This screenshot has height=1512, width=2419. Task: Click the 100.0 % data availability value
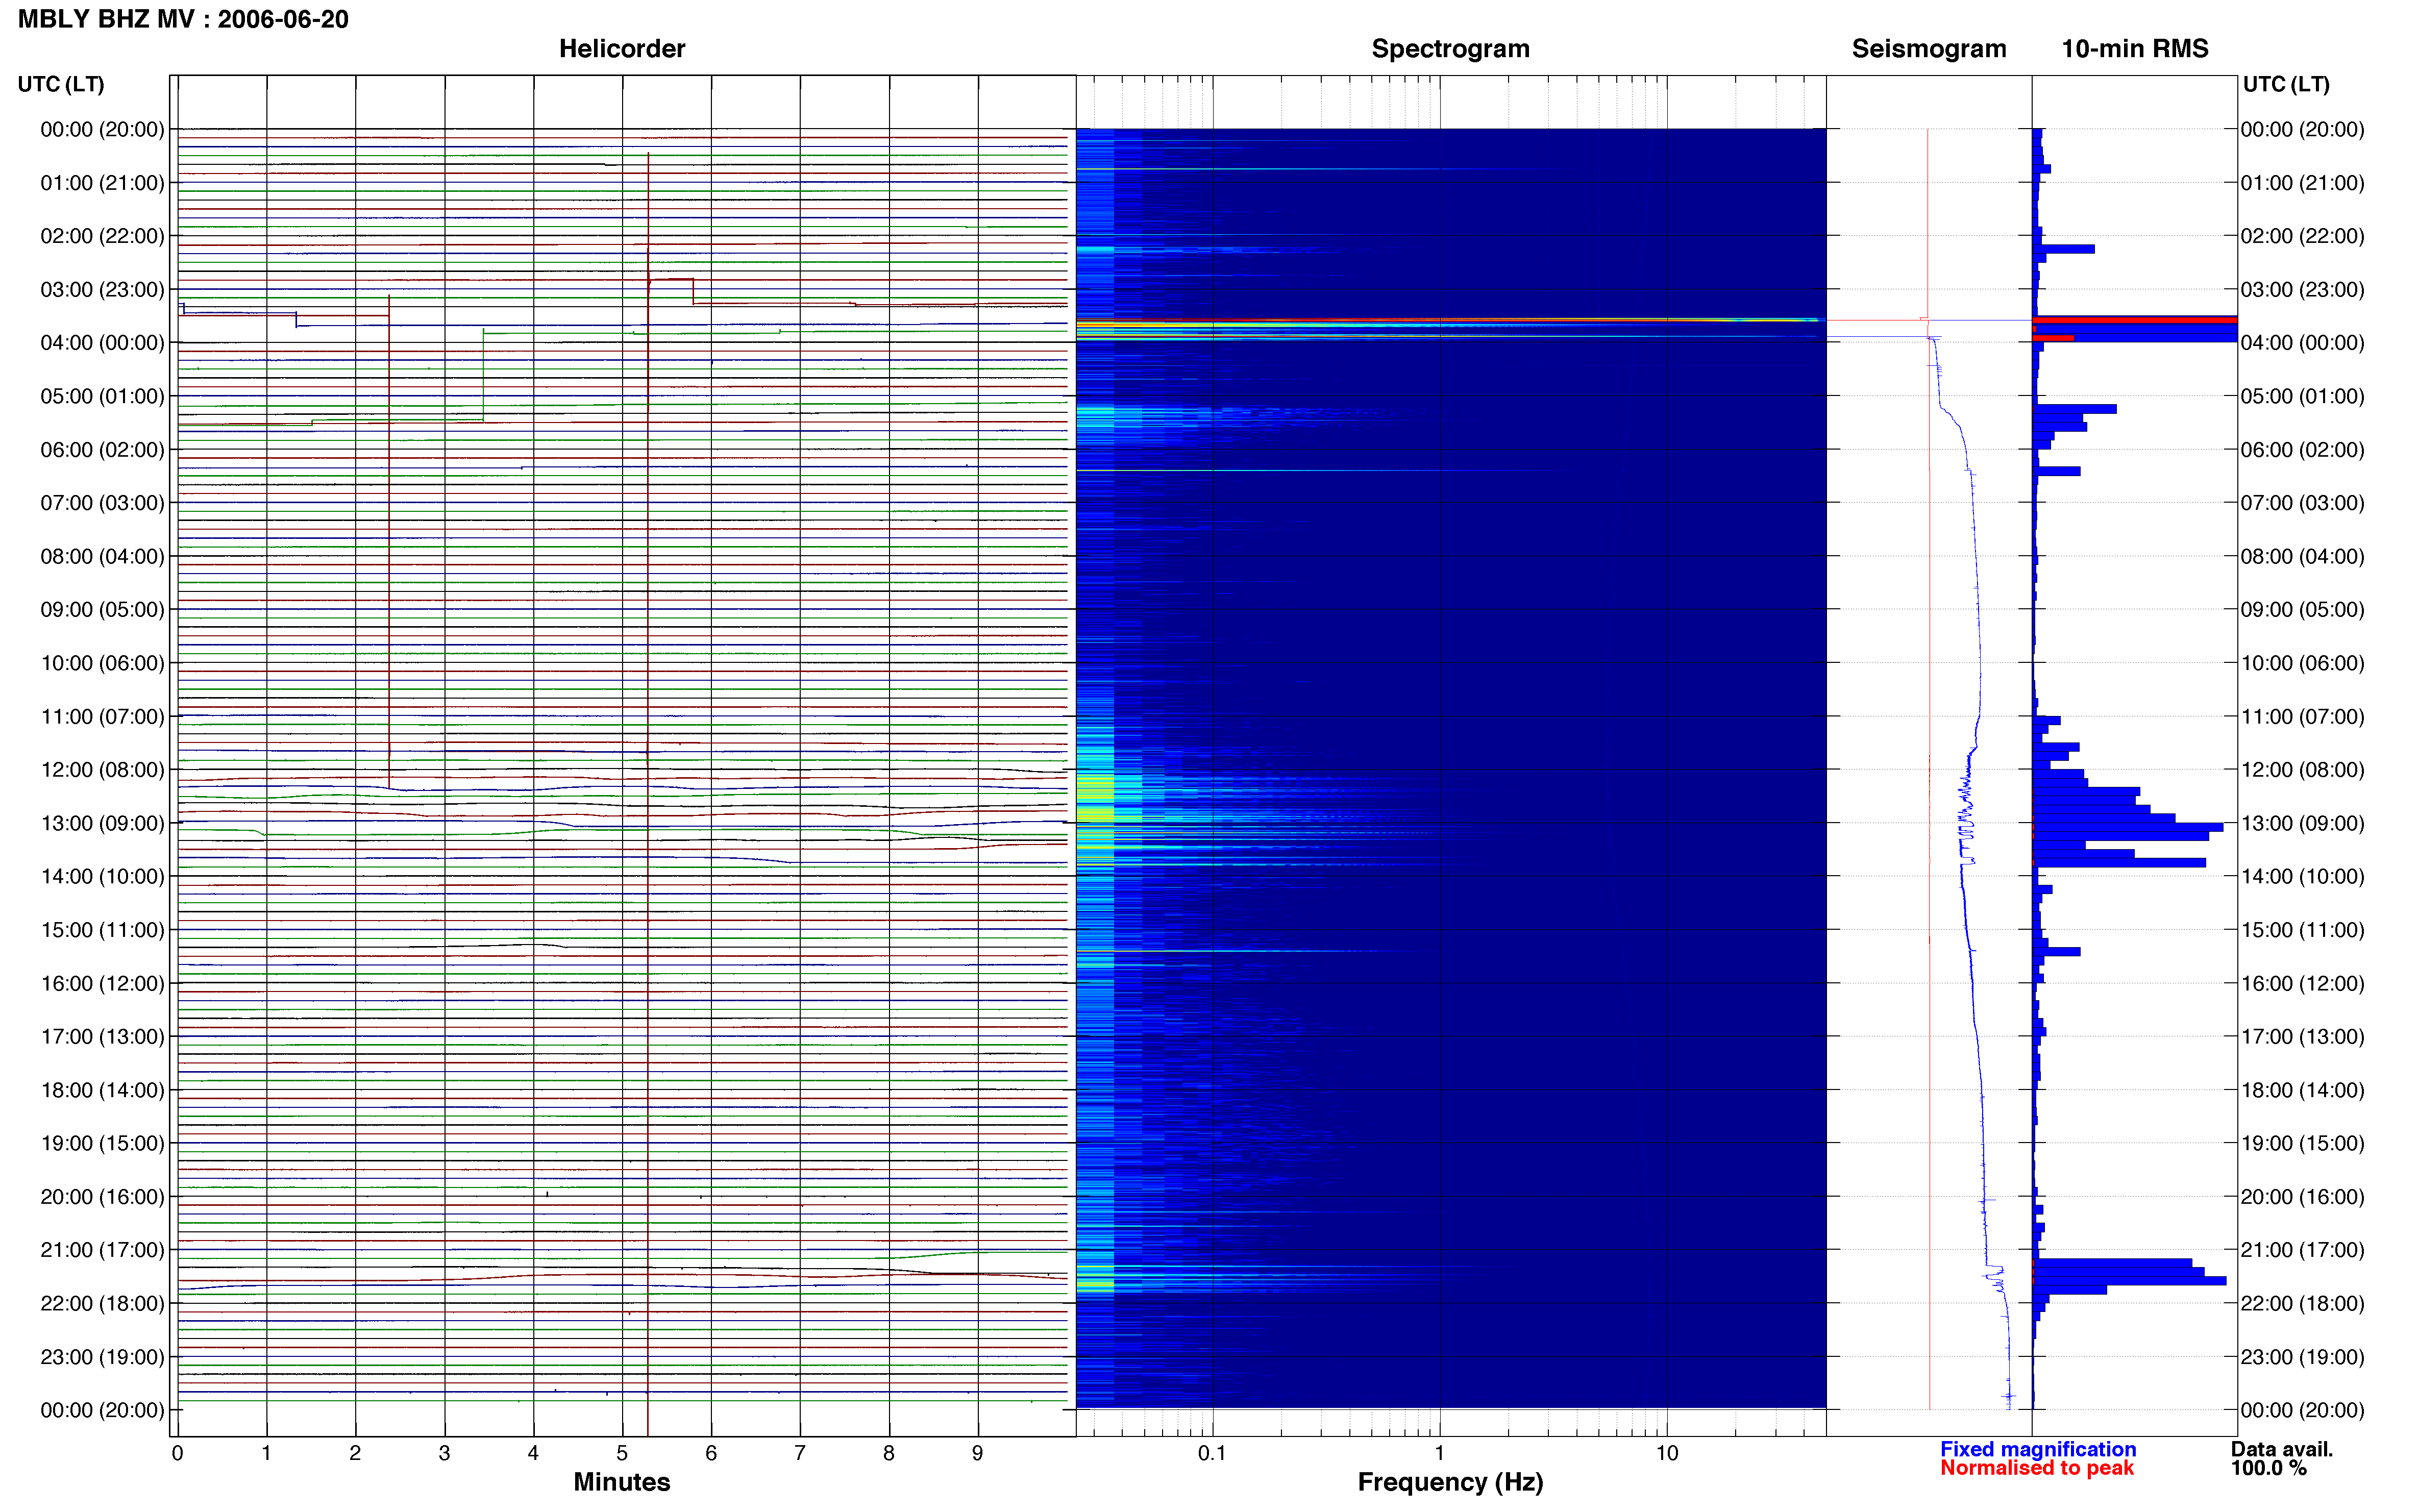tap(2268, 1468)
